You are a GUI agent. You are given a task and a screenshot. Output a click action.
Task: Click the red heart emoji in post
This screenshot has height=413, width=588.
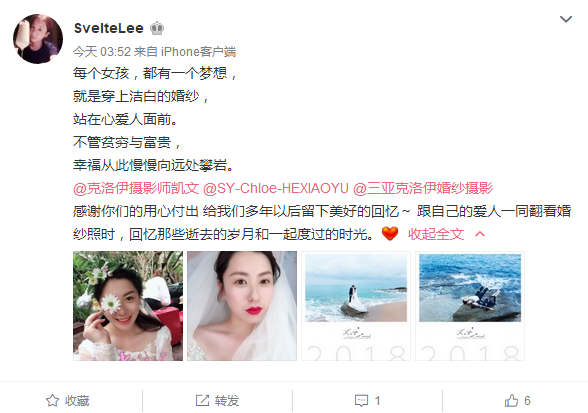[390, 234]
